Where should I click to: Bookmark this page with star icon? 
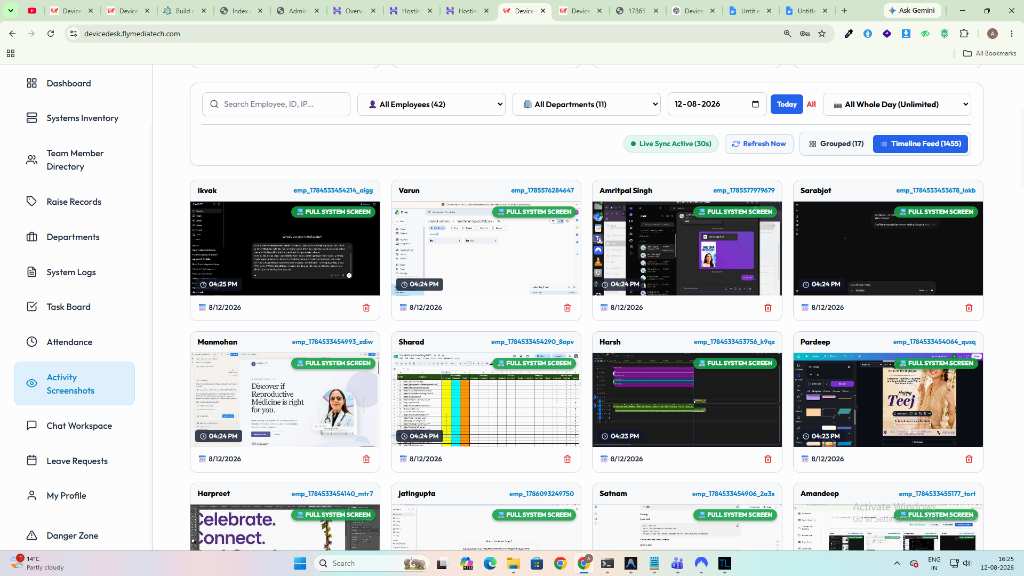822,33
